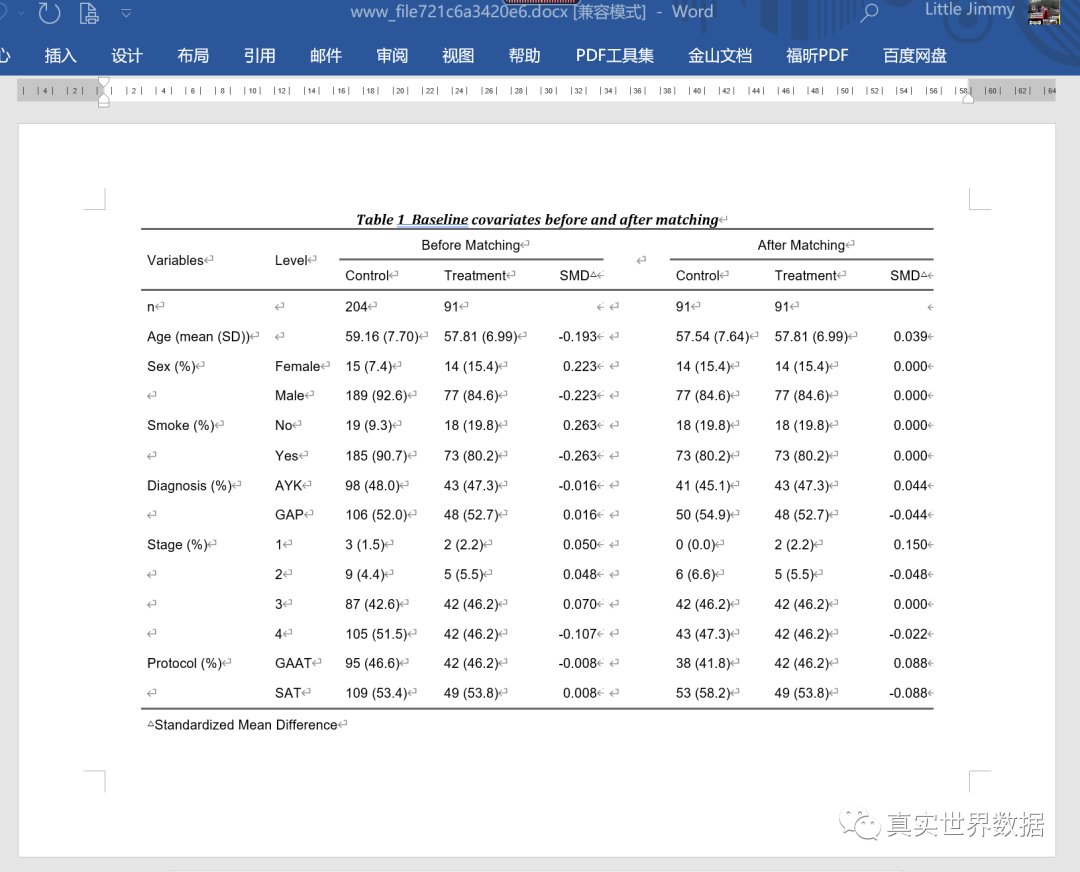
Task: Click the 'Age (mean (SD))' row label
Action: tap(198, 337)
